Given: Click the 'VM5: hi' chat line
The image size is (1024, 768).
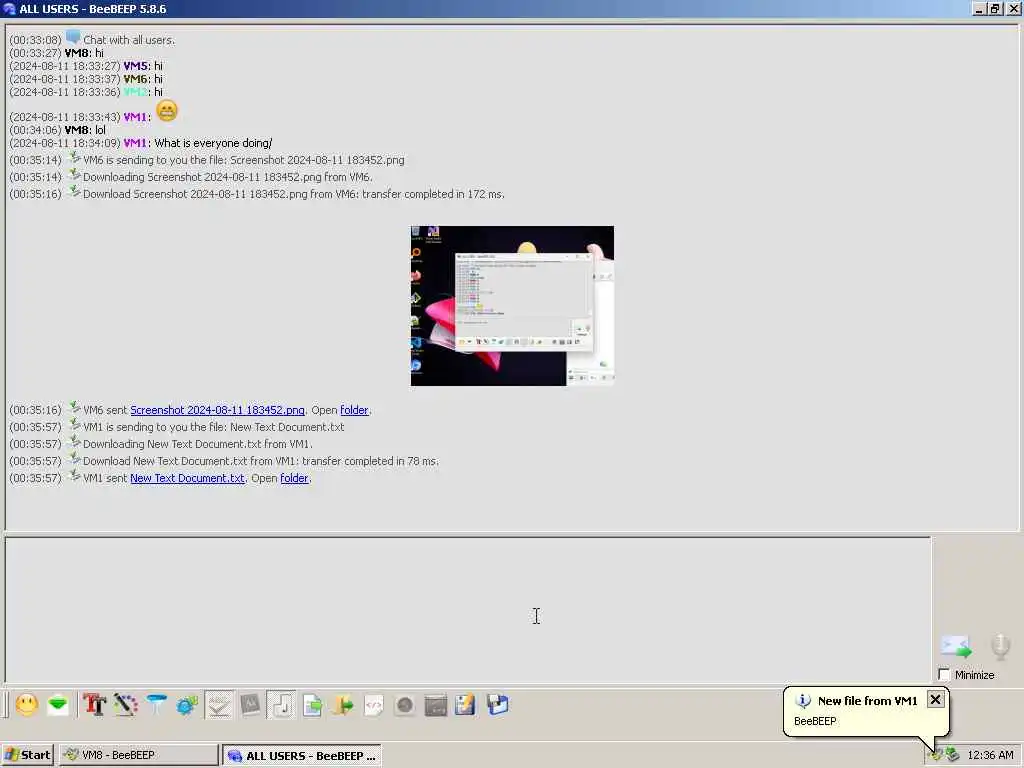Looking at the screenshot, I should tap(86, 66).
